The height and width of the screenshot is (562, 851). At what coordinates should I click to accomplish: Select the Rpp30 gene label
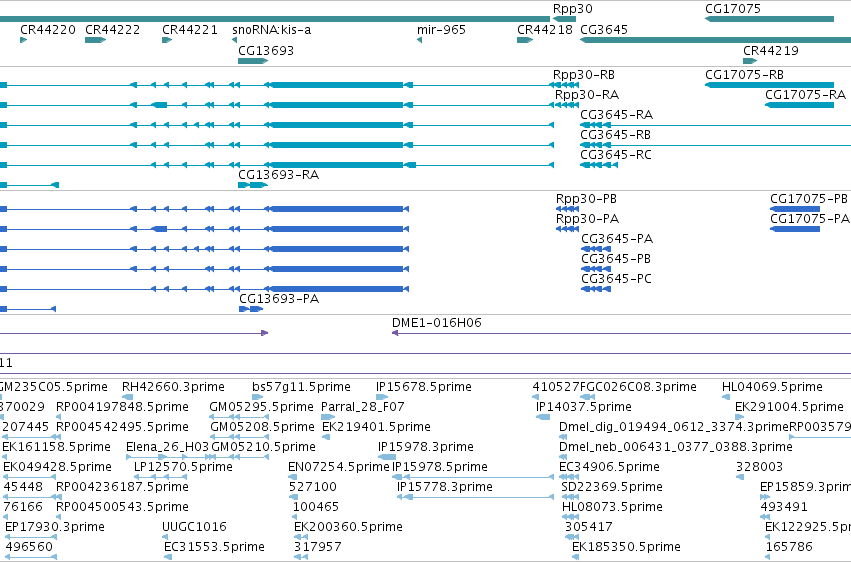click(573, 9)
